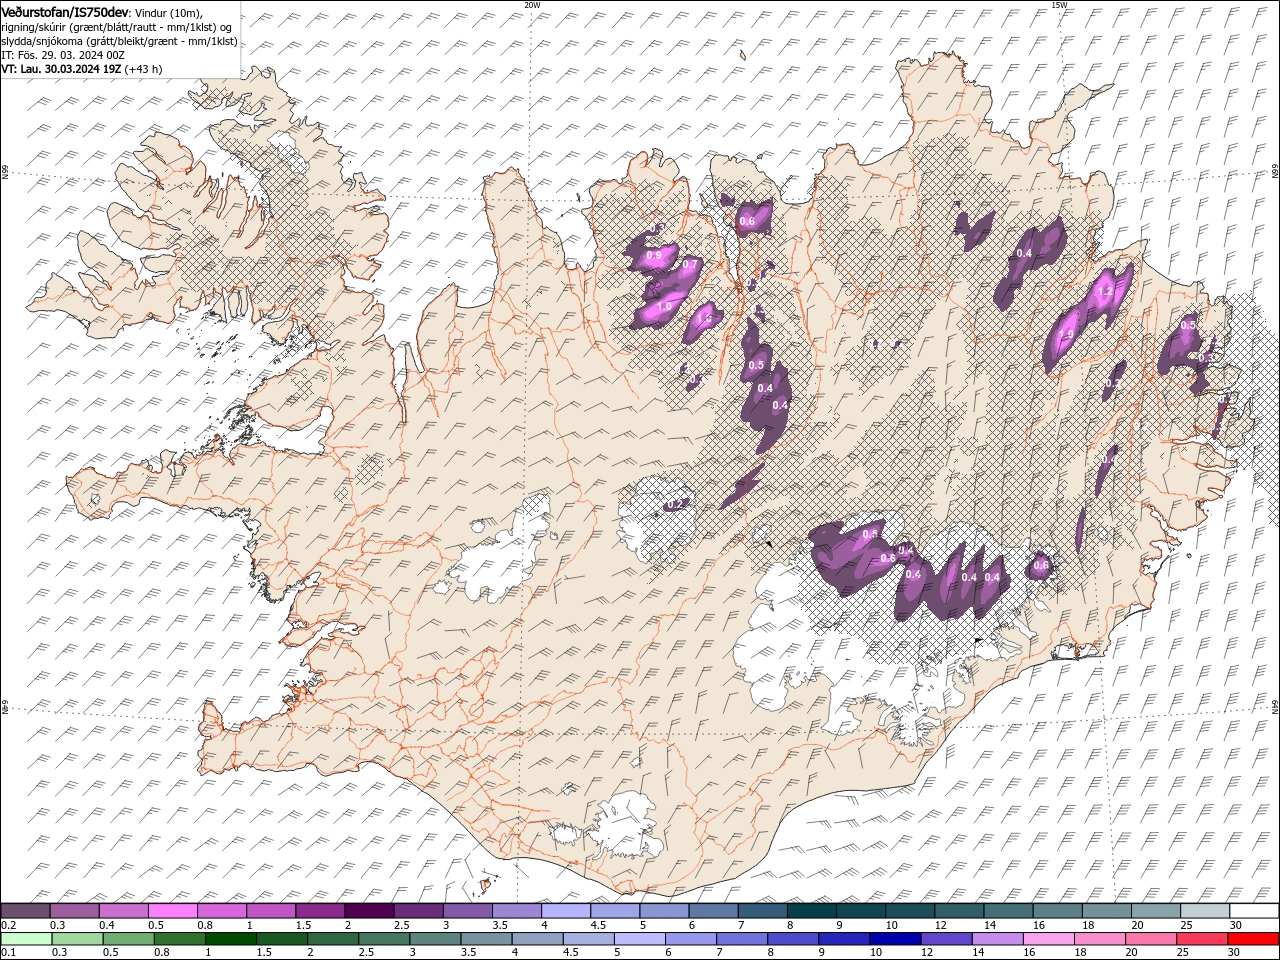Pick the pale green 0.1 rain legend swatch
The width and height of the screenshot is (1280, 960).
[x=26, y=939]
